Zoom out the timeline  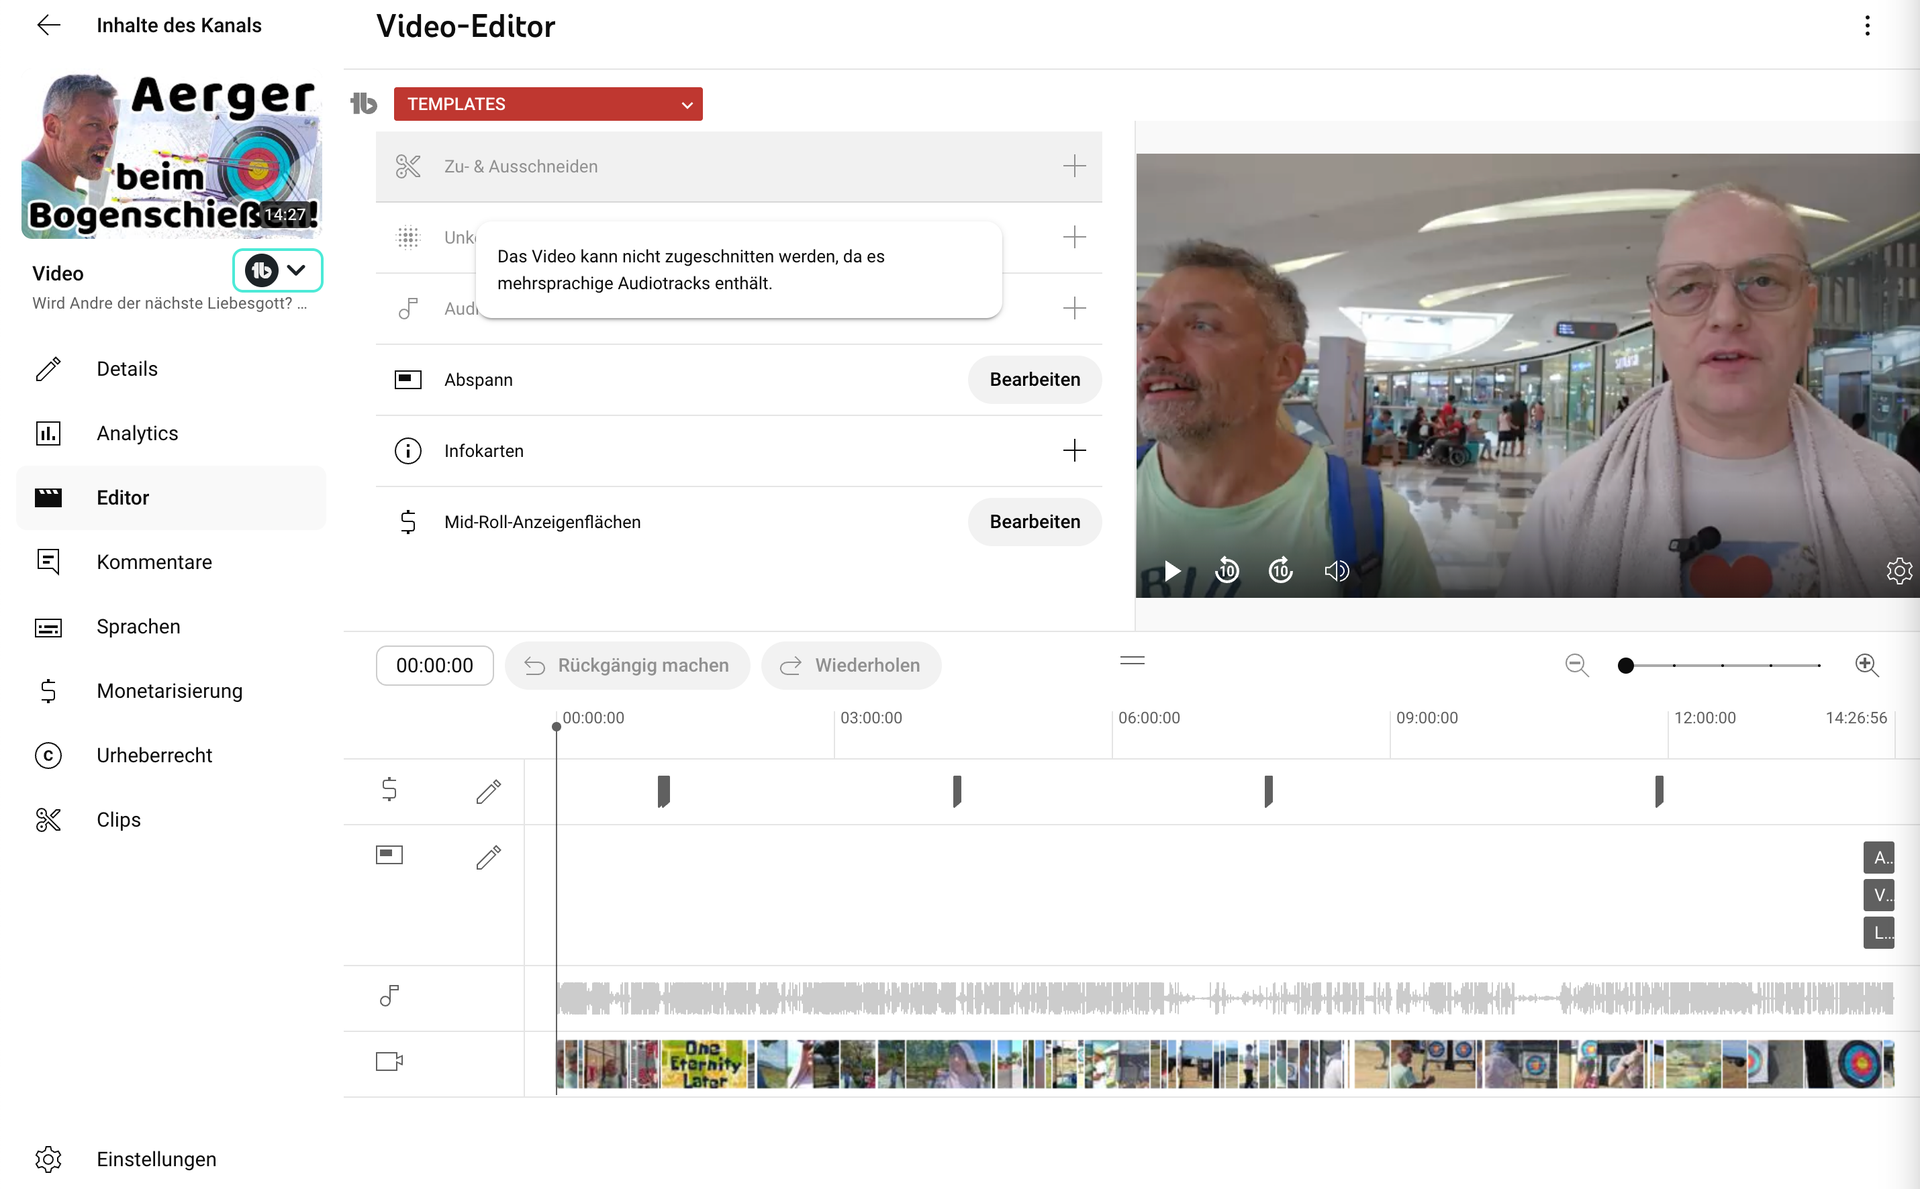pyautogui.click(x=1577, y=665)
